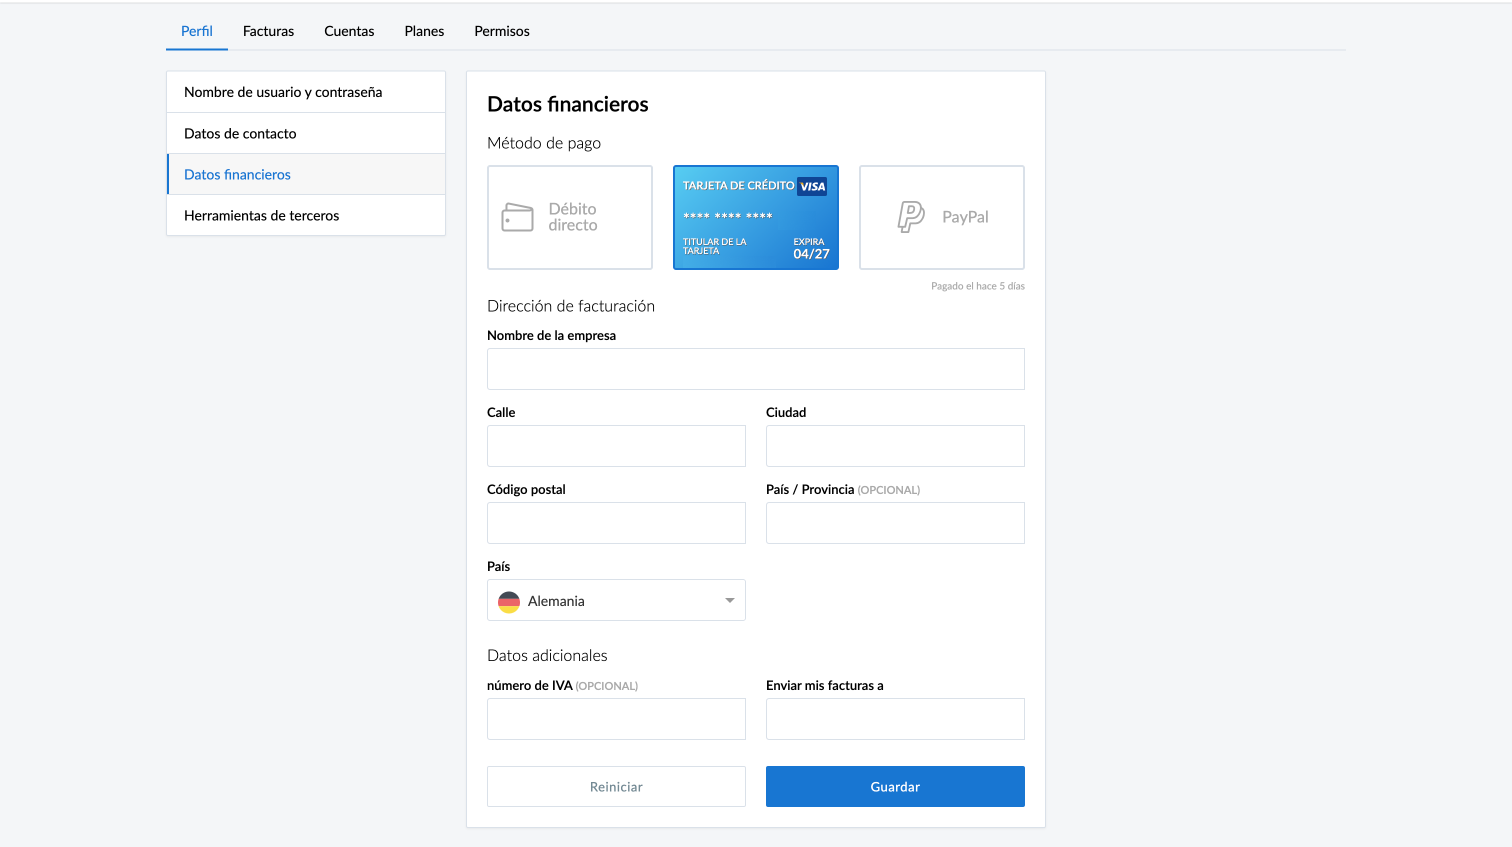1512x847 pixels.
Task: Click the Reiniciar button
Action: 616,787
